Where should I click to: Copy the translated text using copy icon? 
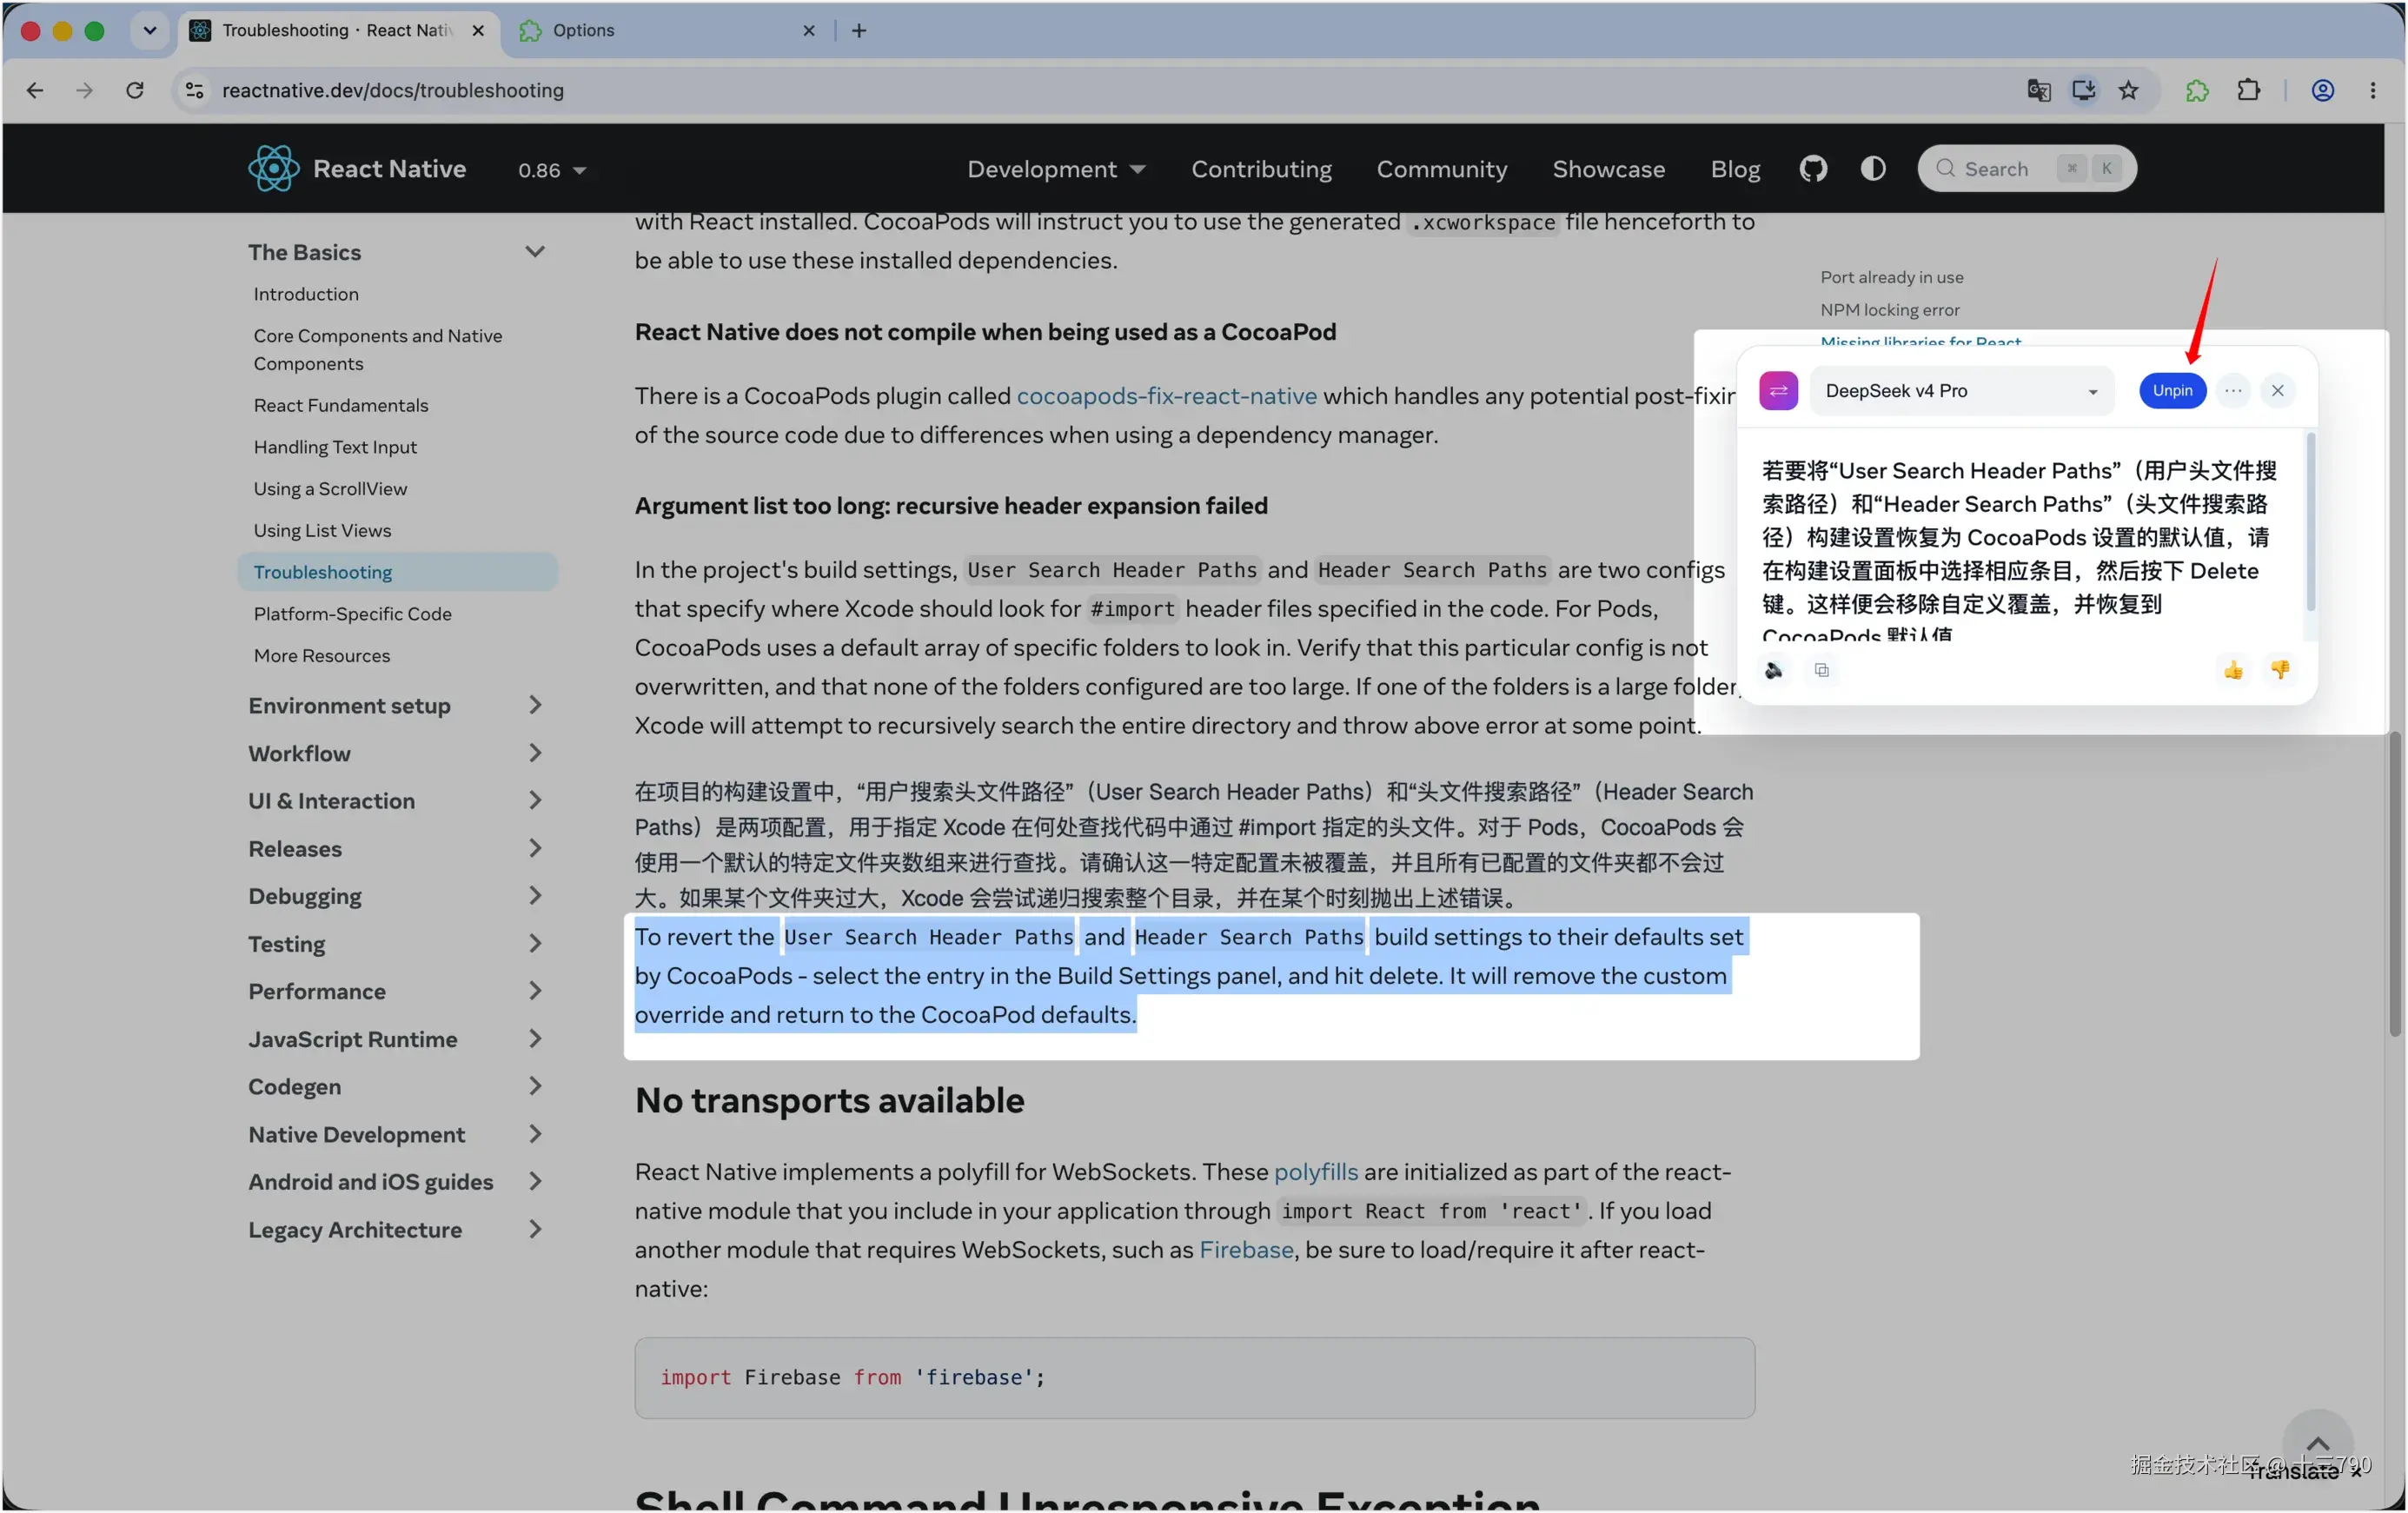(x=1821, y=670)
